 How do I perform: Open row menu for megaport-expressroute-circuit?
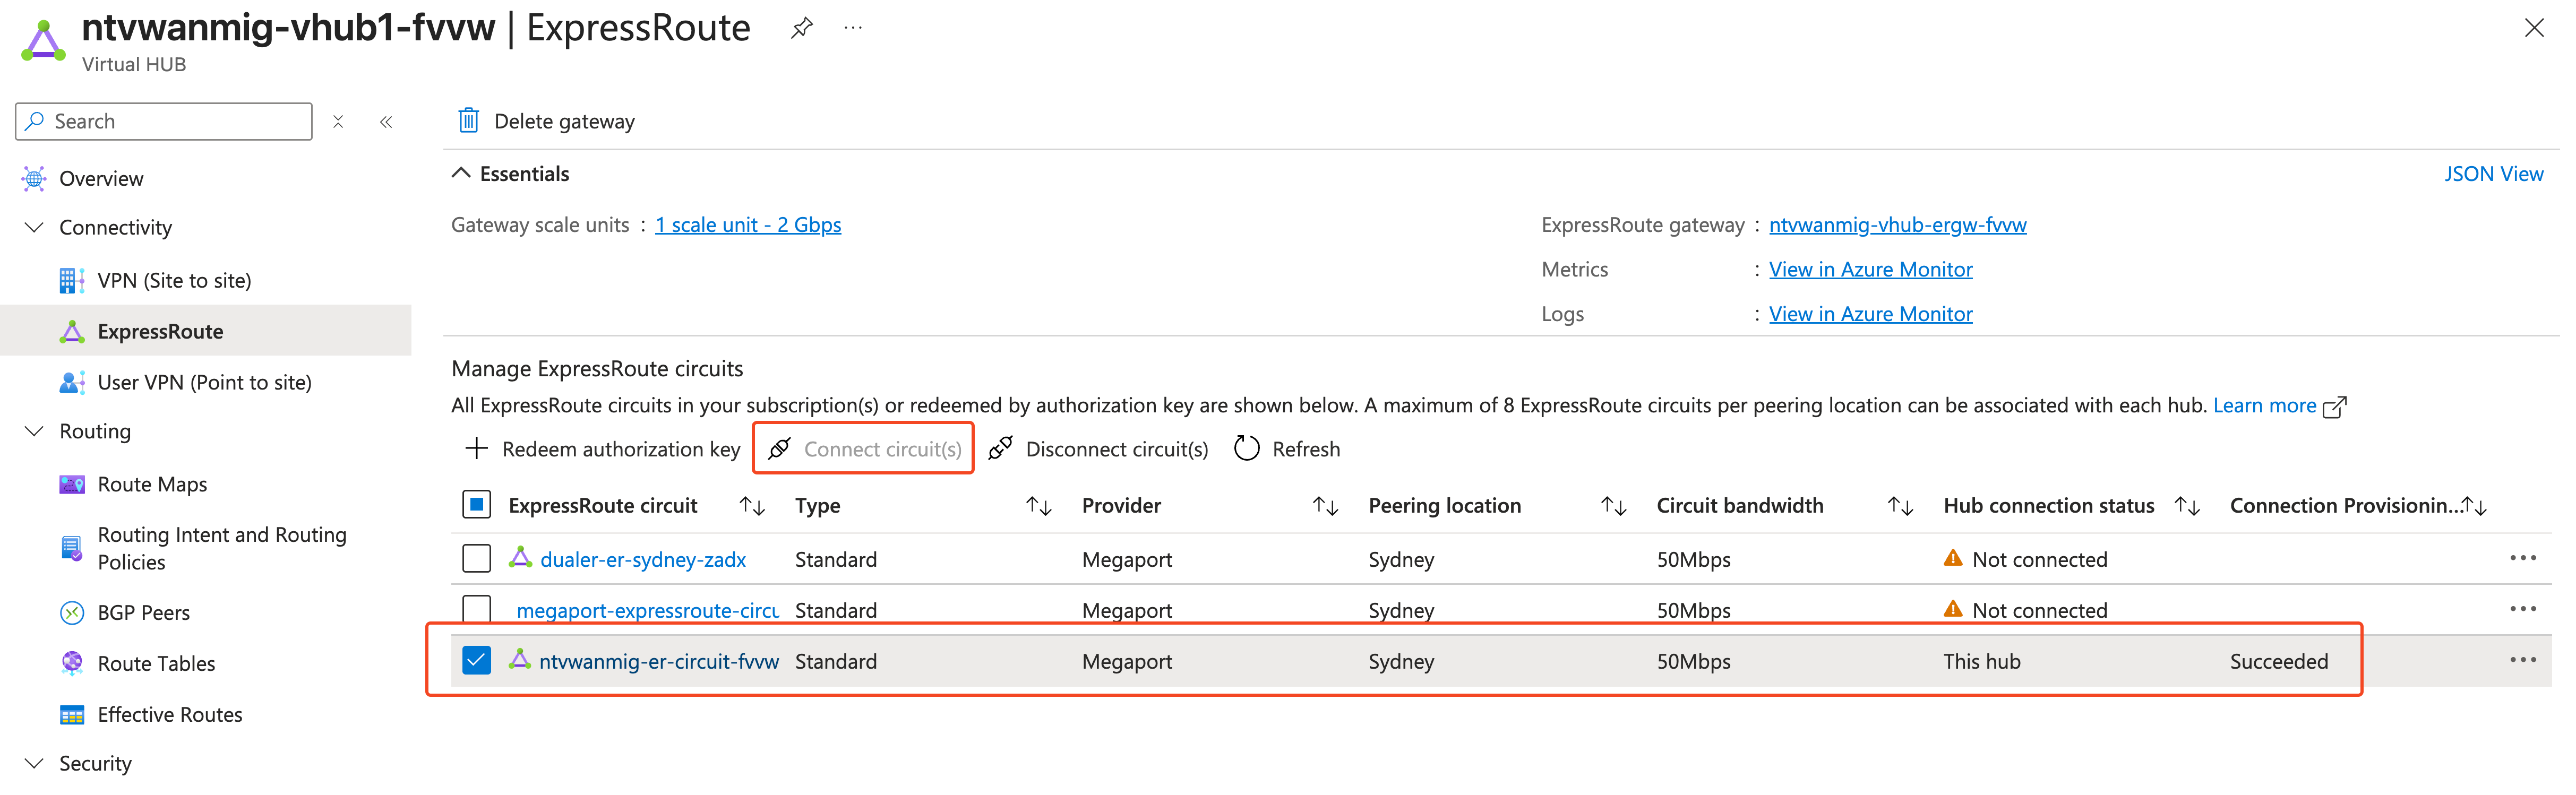(2522, 609)
